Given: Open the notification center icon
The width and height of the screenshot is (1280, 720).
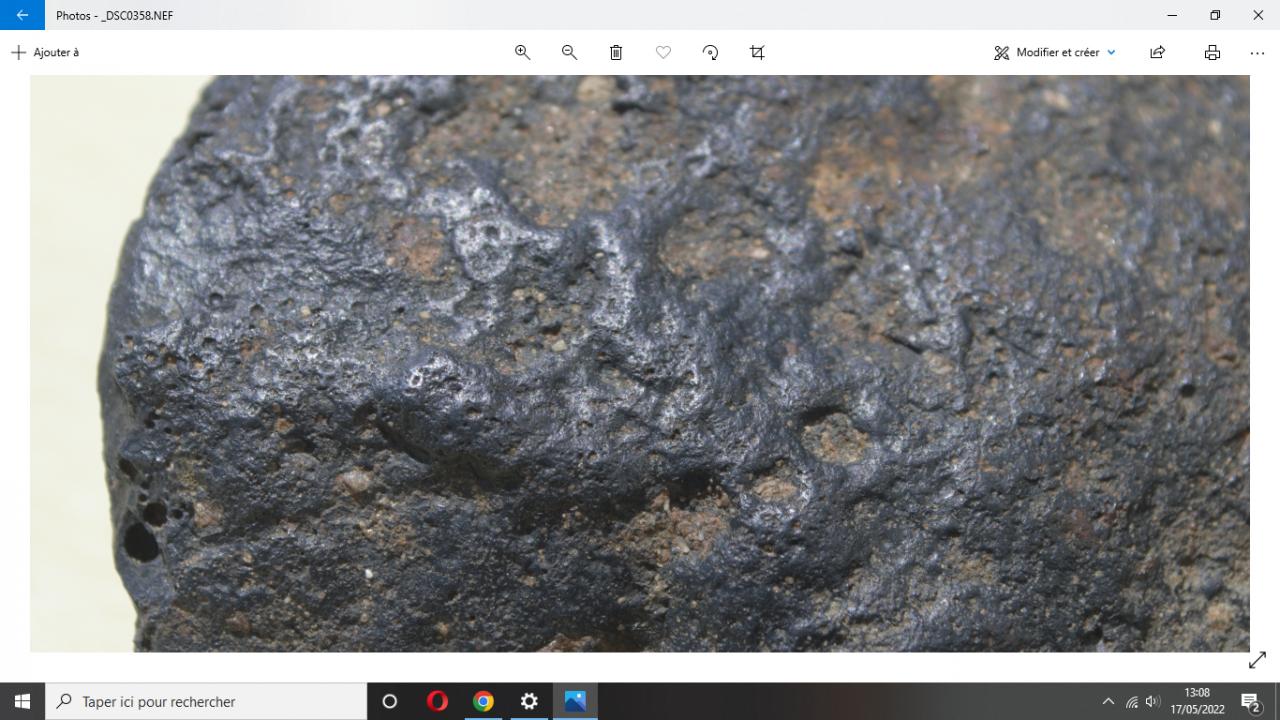Looking at the screenshot, I should tap(1250, 701).
